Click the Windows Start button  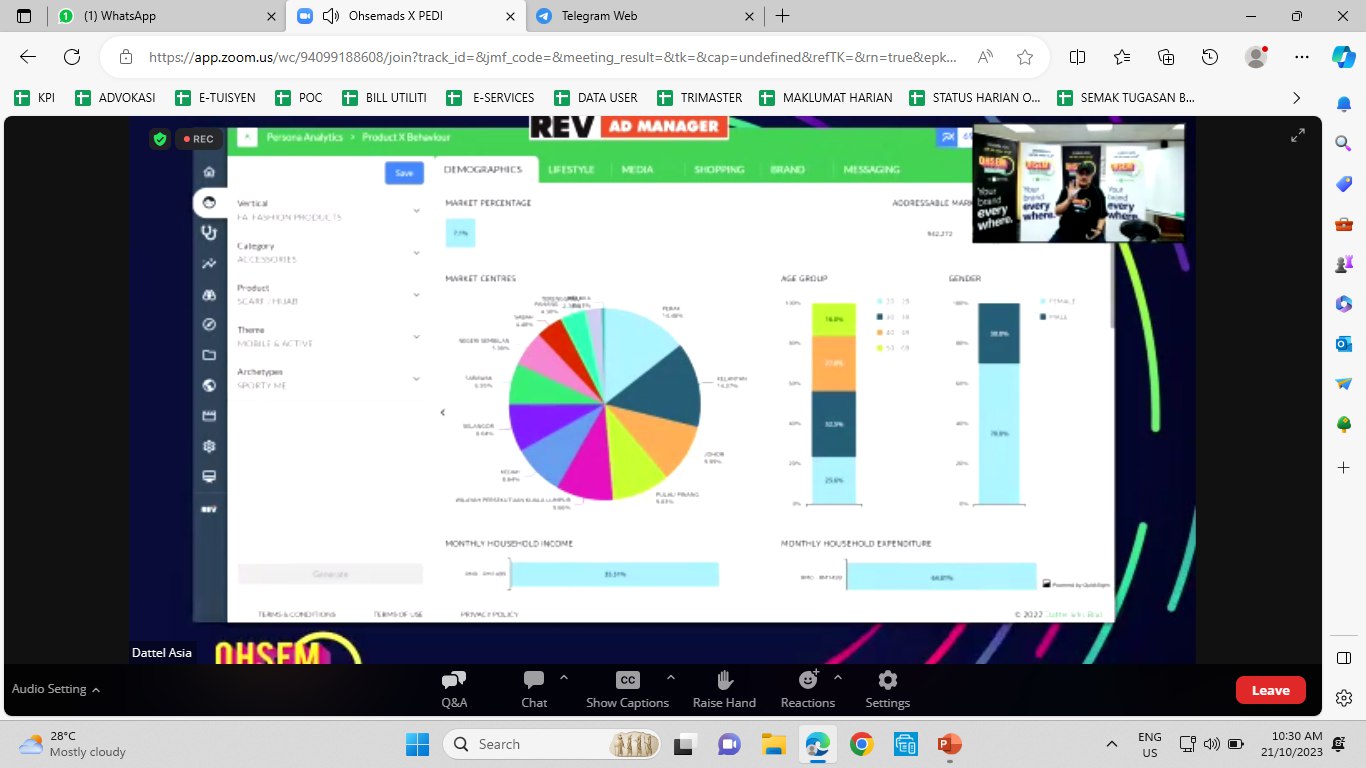[x=416, y=744]
